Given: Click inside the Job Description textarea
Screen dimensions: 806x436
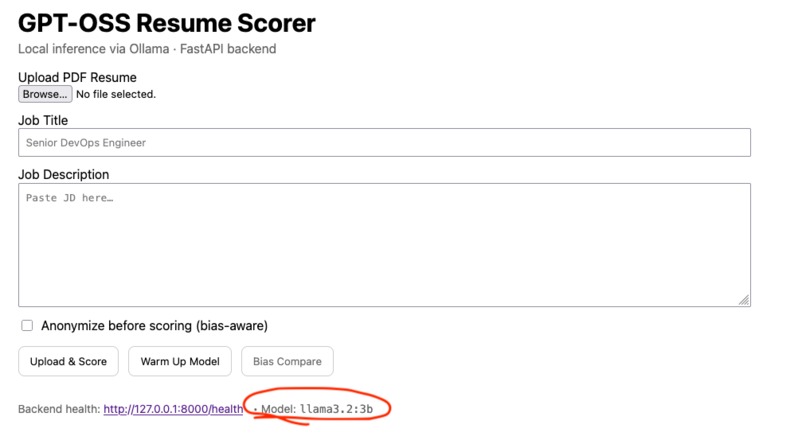Looking at the screenshot, I should tap(384, 245).
